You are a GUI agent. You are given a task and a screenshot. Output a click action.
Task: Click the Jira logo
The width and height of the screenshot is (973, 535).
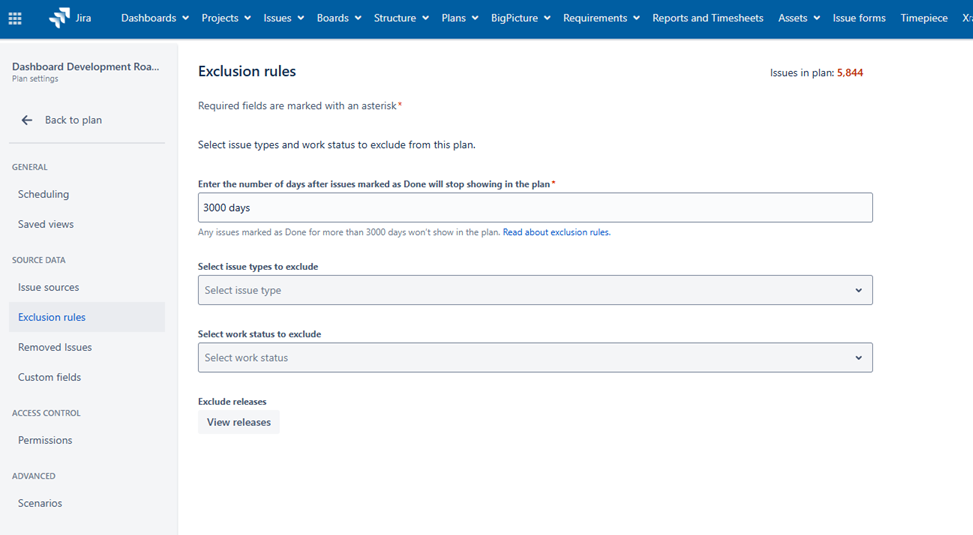pos(70,18)
